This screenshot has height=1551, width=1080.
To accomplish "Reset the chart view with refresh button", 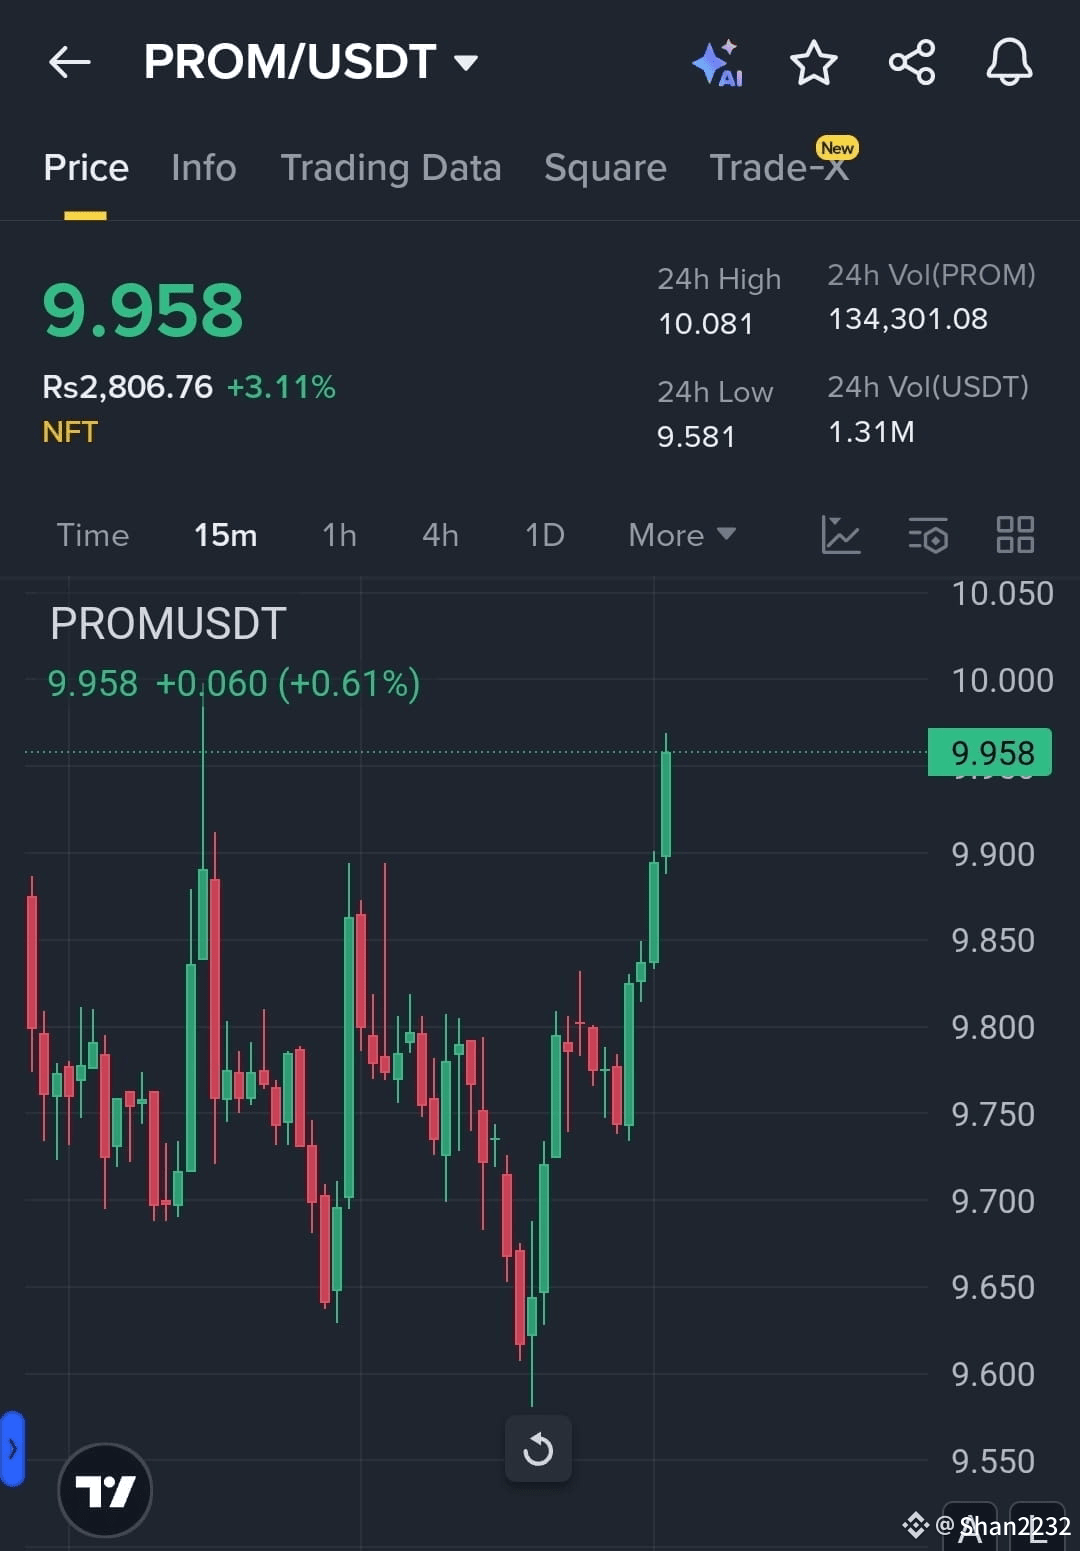I will [x=538, y=1448].
